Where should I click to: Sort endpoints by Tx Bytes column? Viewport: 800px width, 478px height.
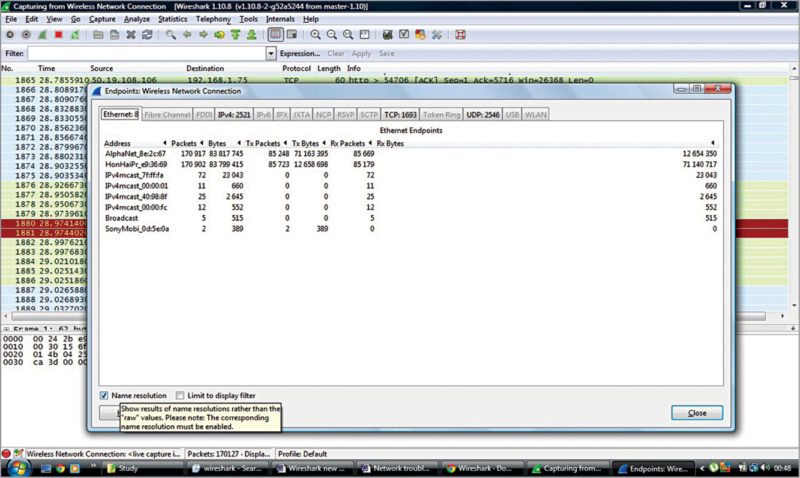311,143
